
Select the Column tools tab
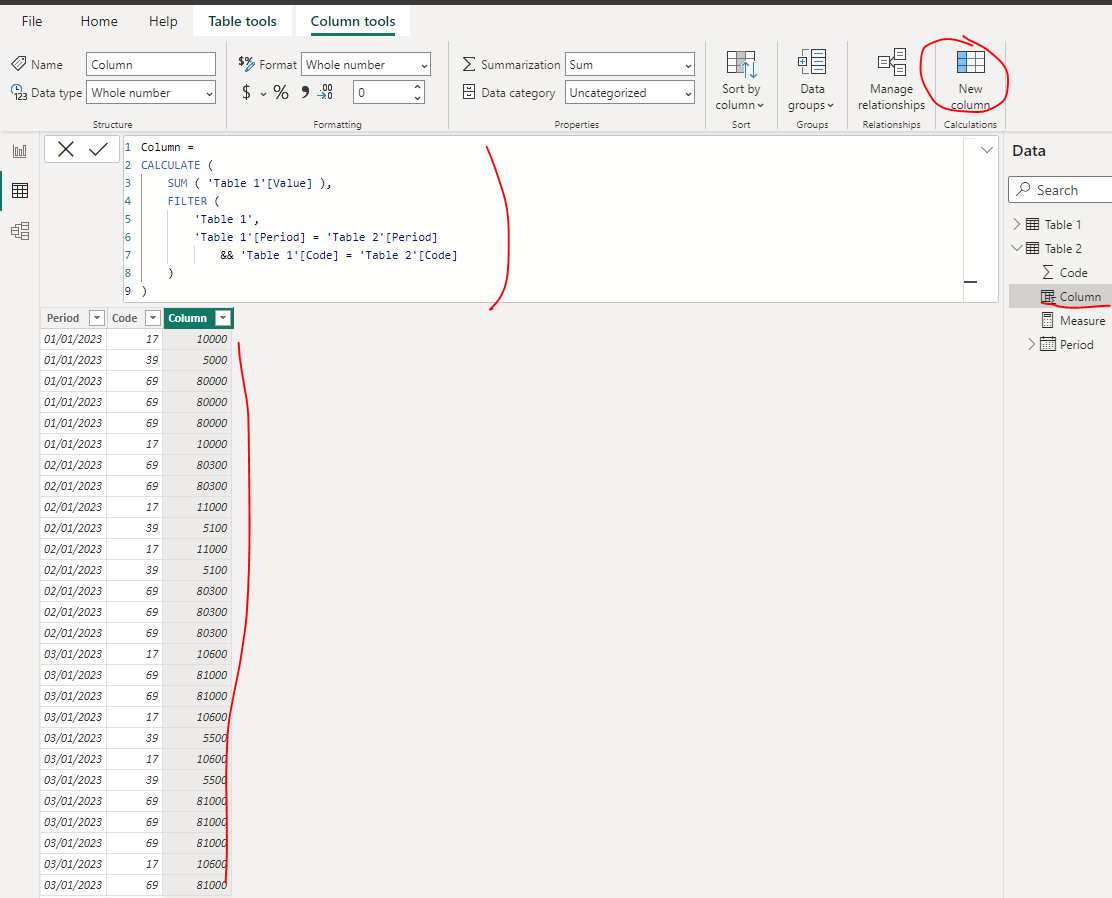[352, 21]
